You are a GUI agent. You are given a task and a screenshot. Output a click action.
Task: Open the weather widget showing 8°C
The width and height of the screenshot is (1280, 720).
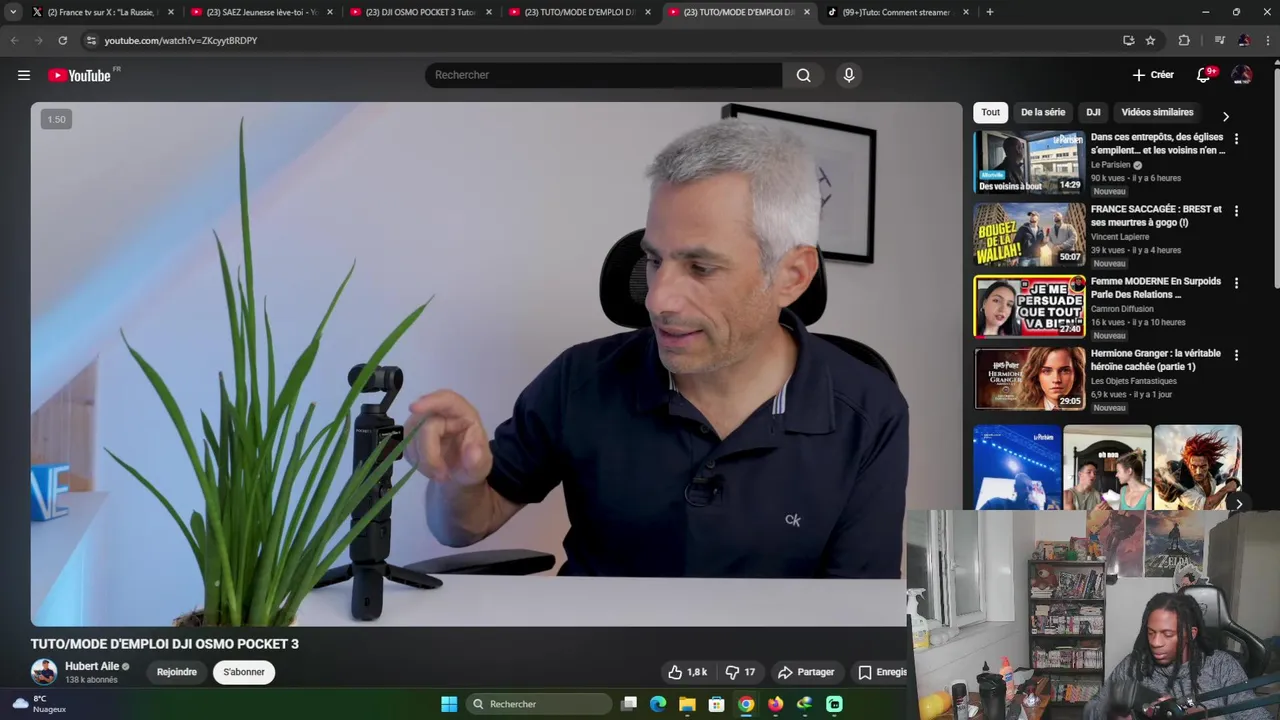tap(38, 704)
